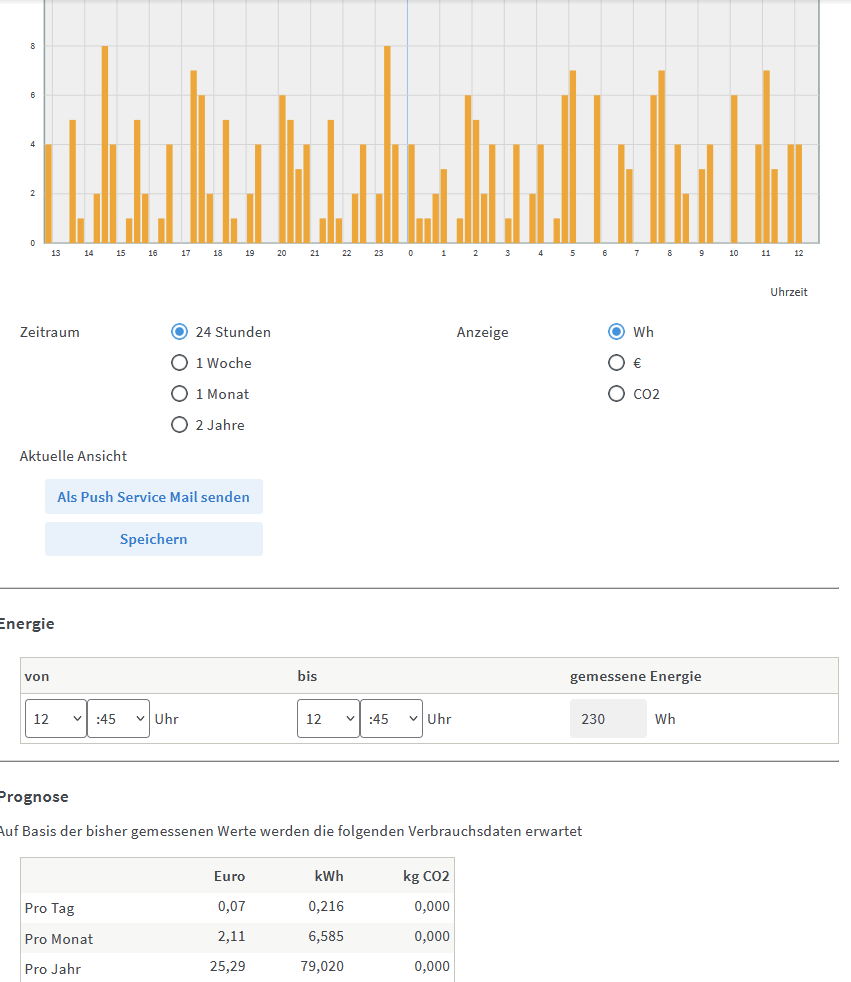Click Als Push Service Mail senden
The image size is (851, 982).
(x=153, y=497)
